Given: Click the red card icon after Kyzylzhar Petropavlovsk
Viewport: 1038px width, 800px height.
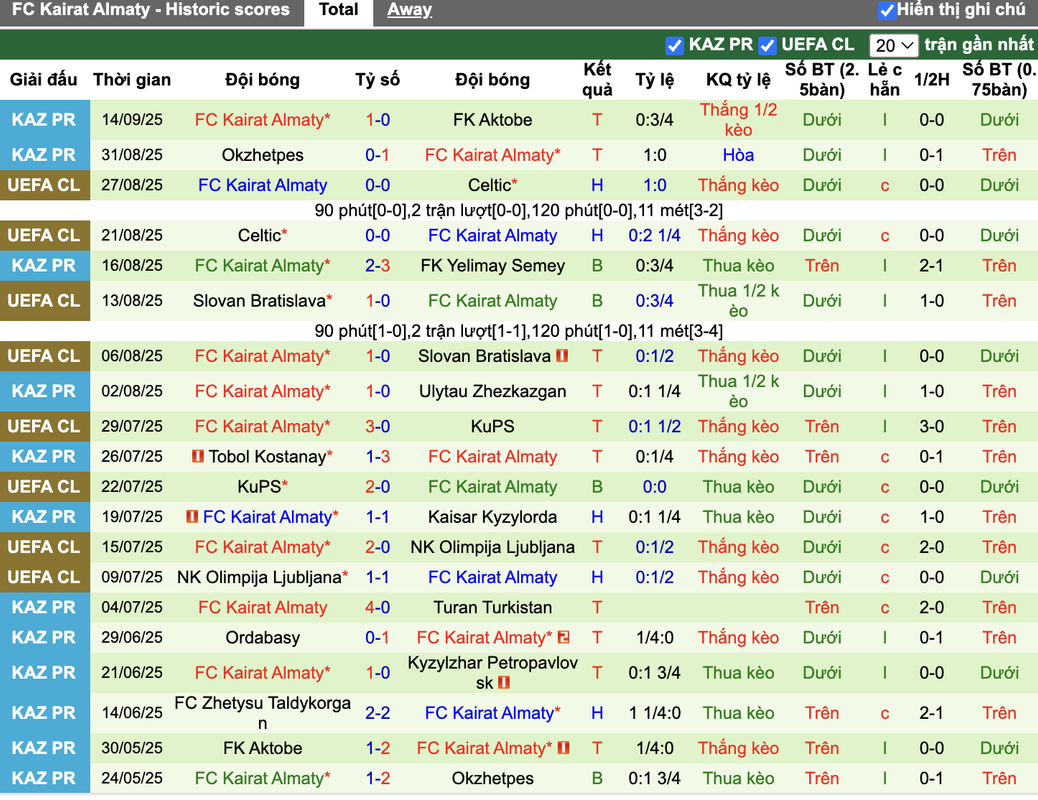Looking at the screenshot, I should (x=504, y=682).
